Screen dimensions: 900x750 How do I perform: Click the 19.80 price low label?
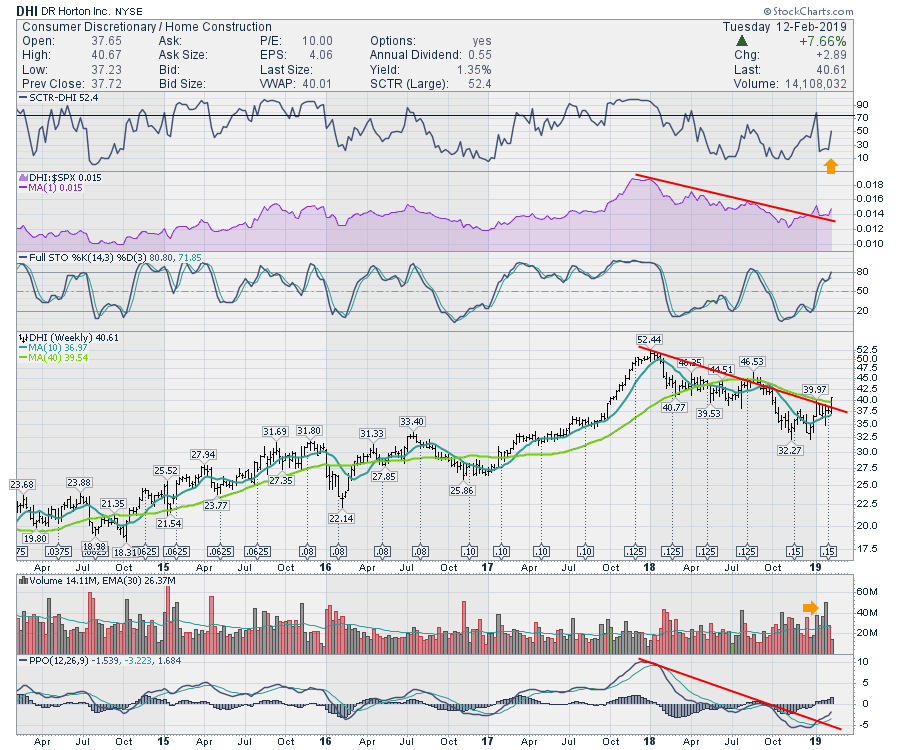pyautogui.click(x=34, y=539)
